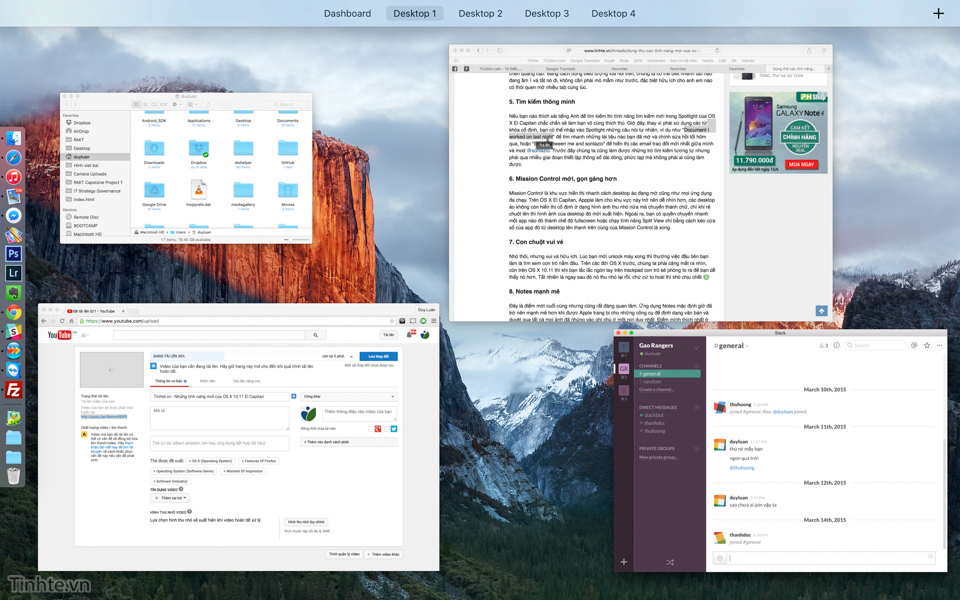Add a new team with Slack plus icon
Screen dimensions: 960x600
tap(623, 561)
